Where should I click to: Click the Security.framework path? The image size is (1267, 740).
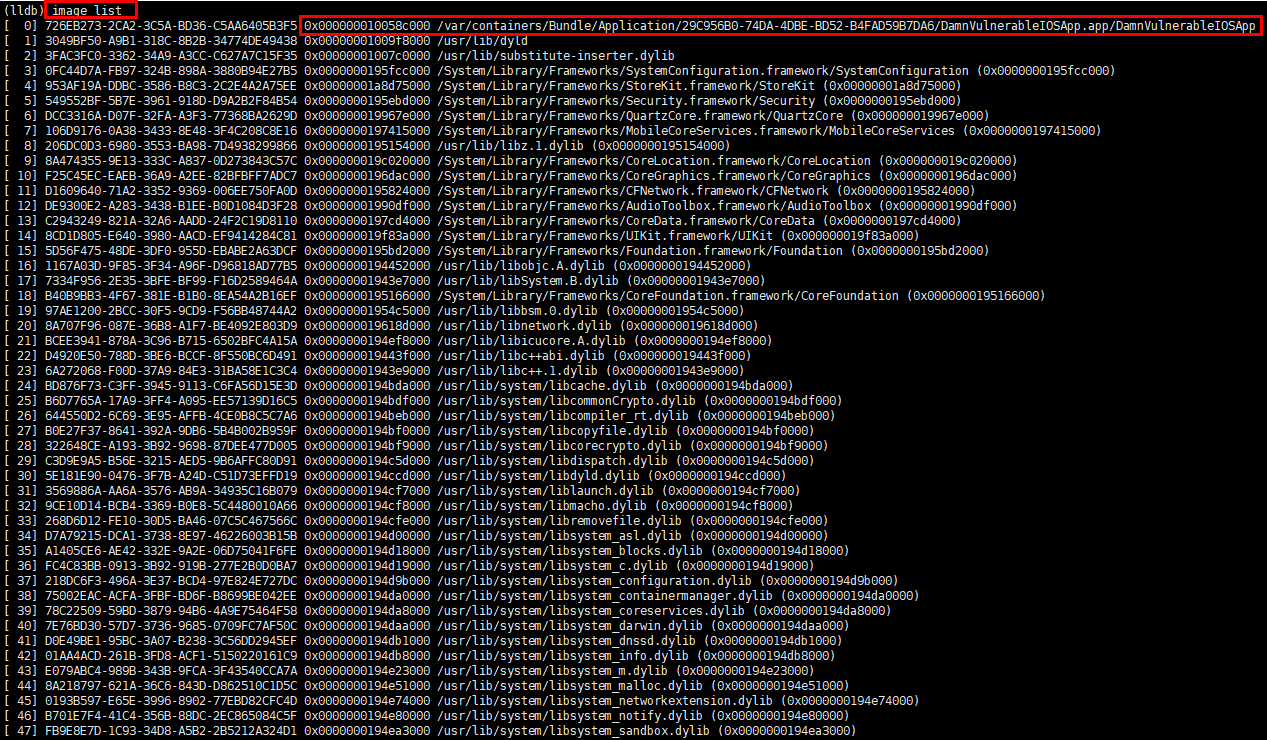coord(626,100)
